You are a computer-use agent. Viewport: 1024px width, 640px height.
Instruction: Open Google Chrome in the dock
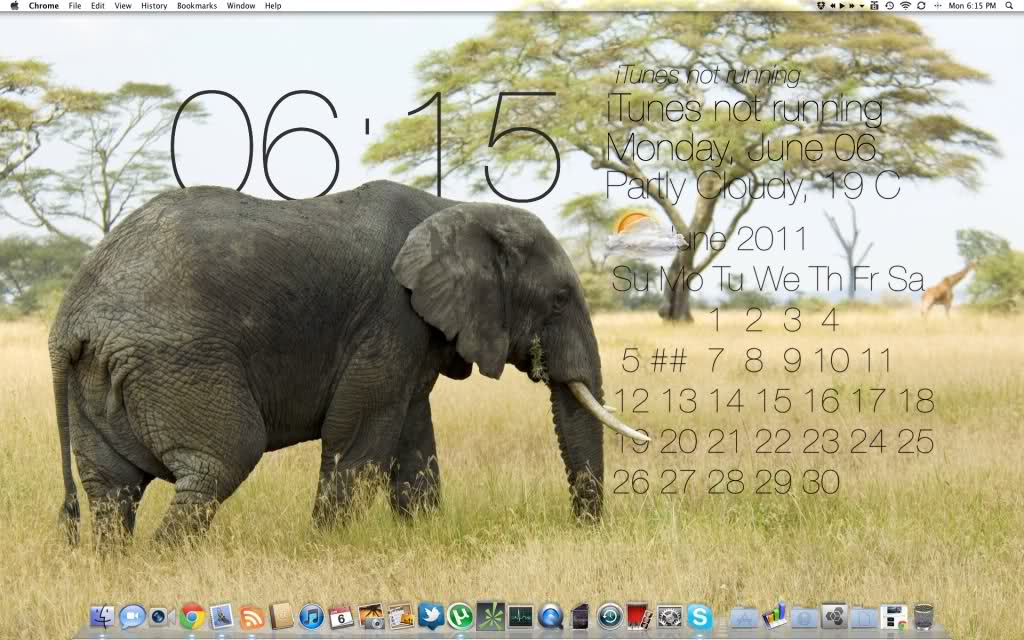[192, 616]
